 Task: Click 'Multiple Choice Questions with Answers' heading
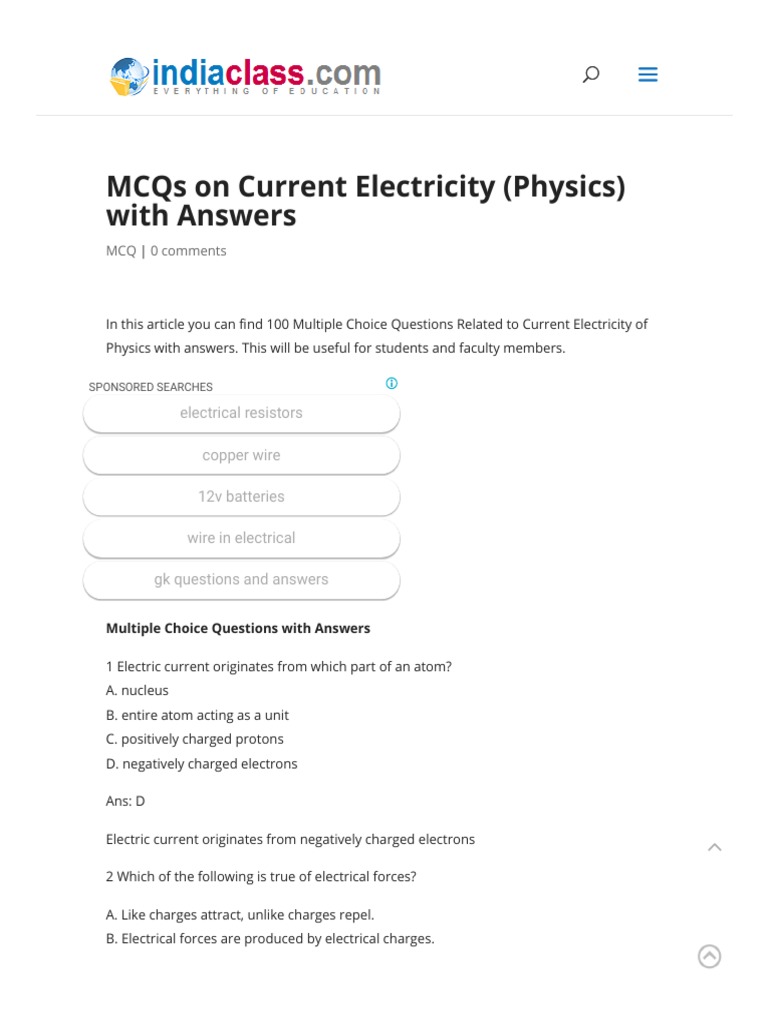pos(238,628)
